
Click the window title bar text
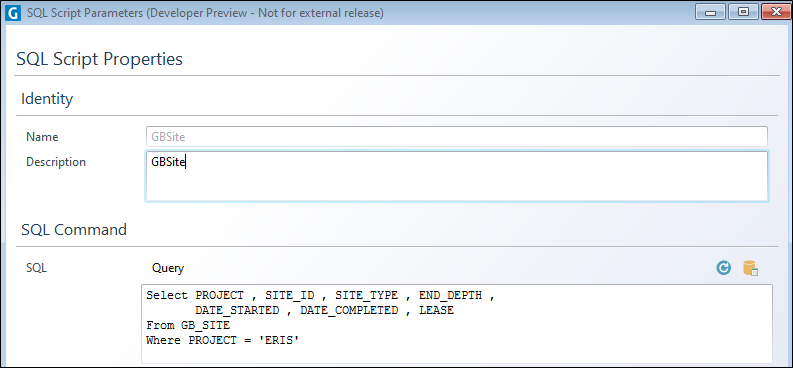click(205, 13)
